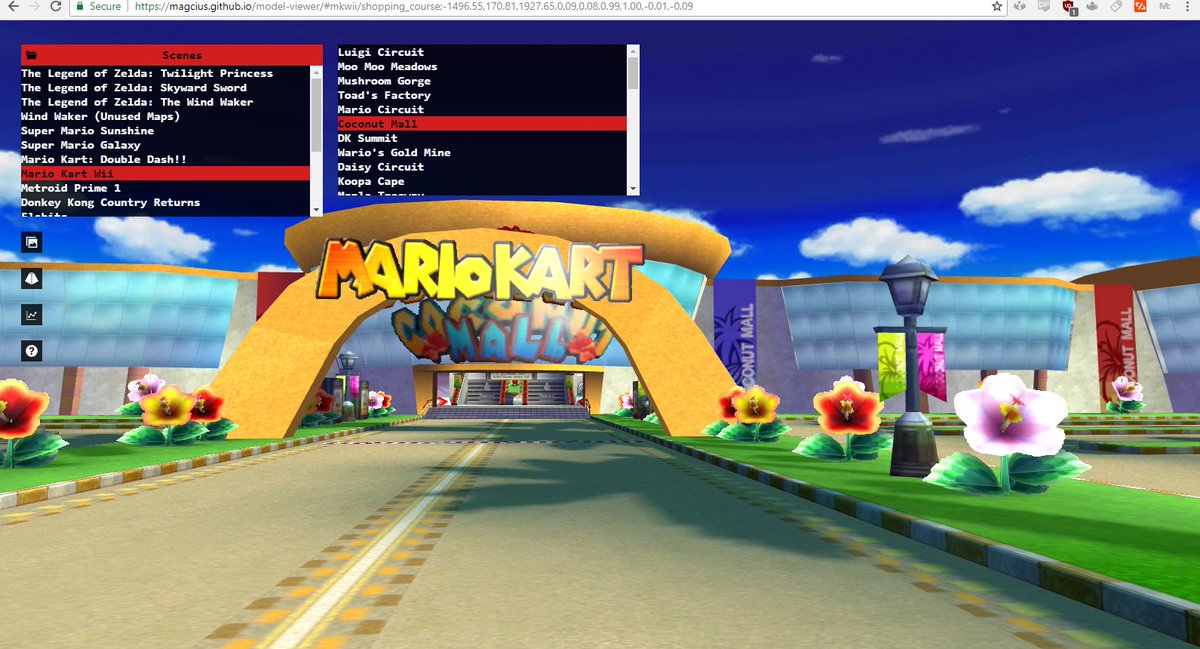1200x649 pixels.
Task: Load the Mario Circuit course
Action: (482, 109)
